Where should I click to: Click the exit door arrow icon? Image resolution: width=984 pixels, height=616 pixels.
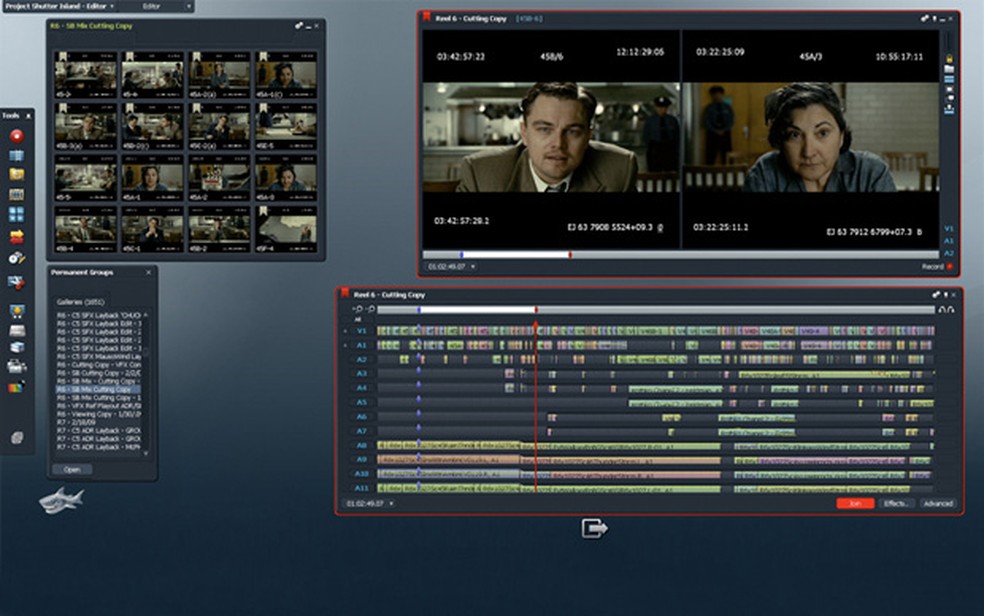[594, 528]
